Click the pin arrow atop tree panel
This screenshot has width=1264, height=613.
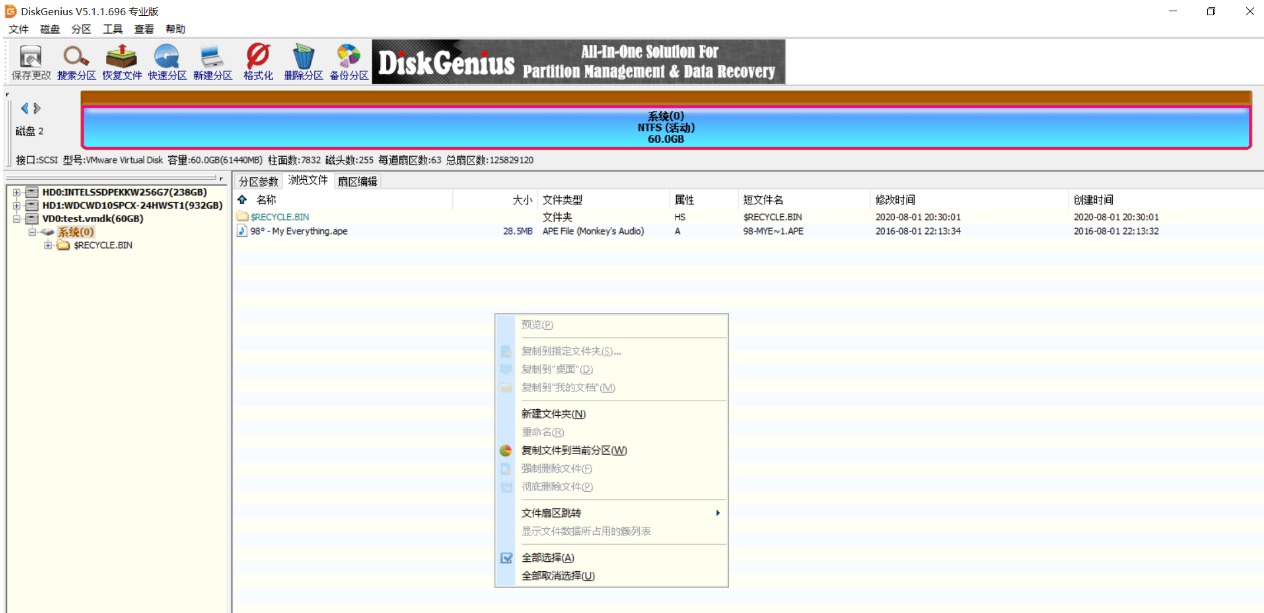click(x=221, y=178)
